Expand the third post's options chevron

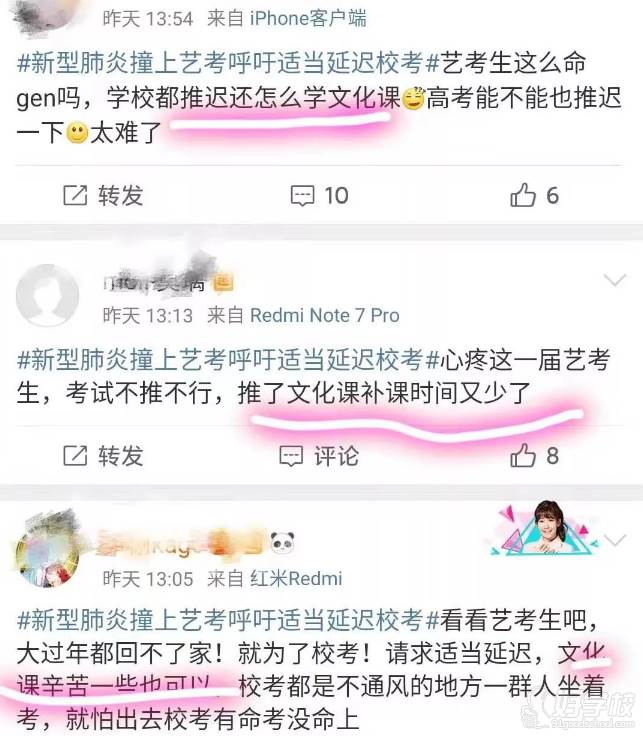click(x=615, y=540)
